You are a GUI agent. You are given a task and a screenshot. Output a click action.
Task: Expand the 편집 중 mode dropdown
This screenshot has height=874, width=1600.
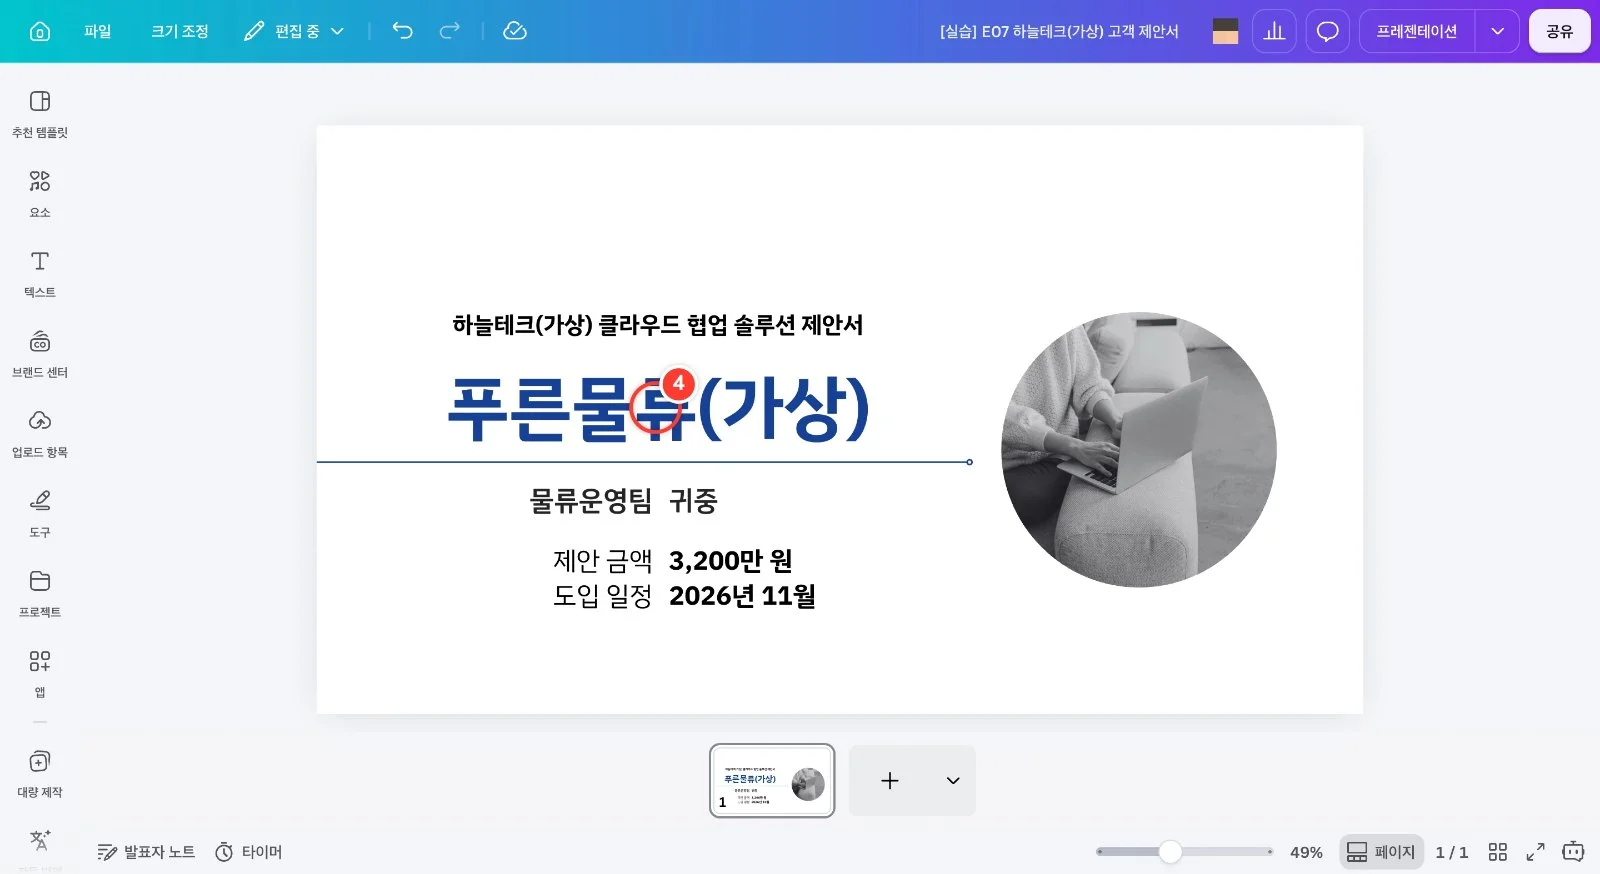pos(294,31)
